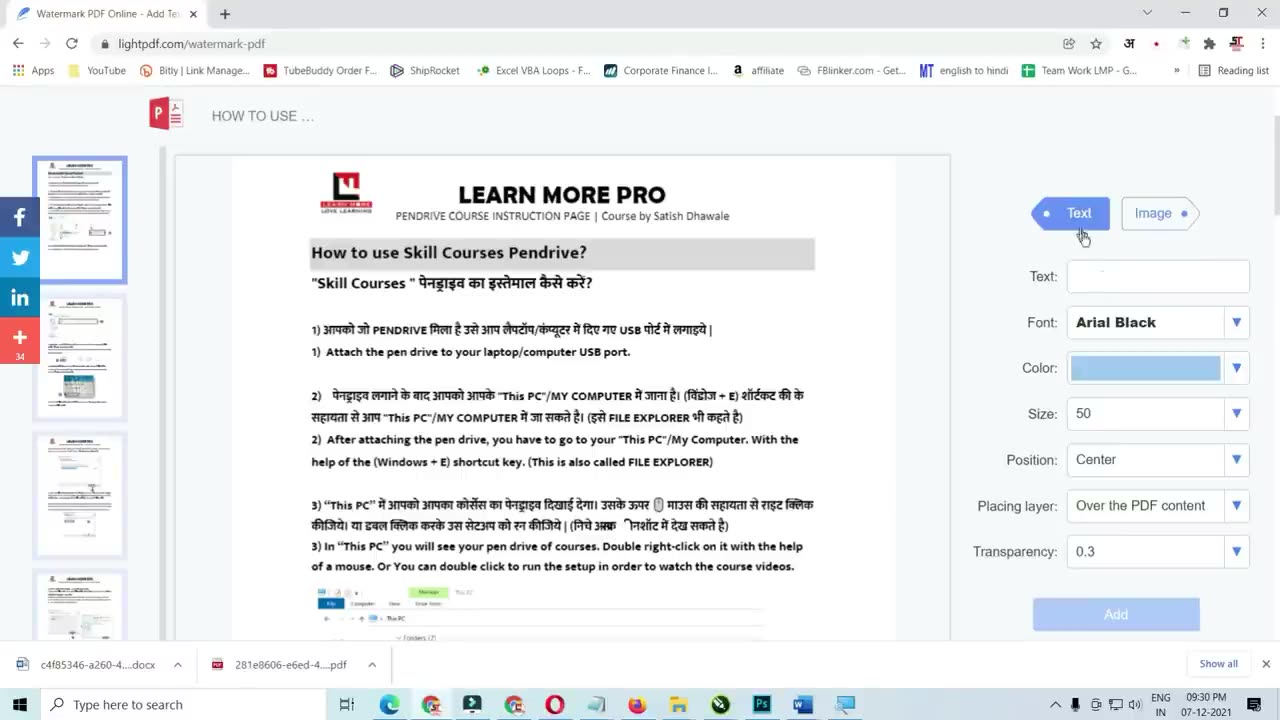
Task: Click the Facebook share icon
Action: (x=20, y=217)
